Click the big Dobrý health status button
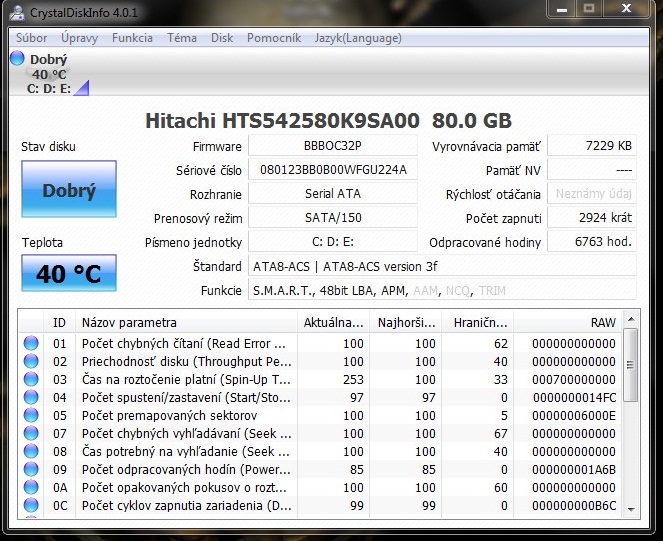The height and width of the screenshot is (541, 663). [68, 190]
